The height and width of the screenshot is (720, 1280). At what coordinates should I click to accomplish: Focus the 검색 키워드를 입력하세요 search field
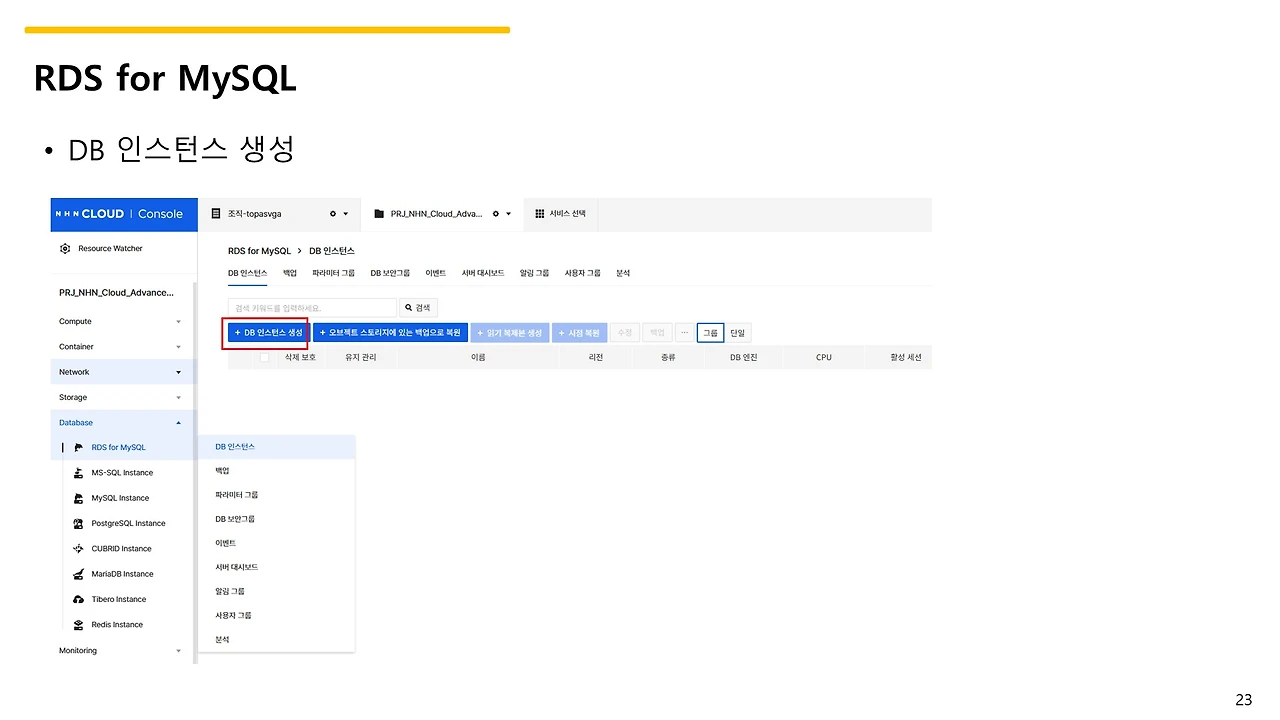click(x=312, y=308)
